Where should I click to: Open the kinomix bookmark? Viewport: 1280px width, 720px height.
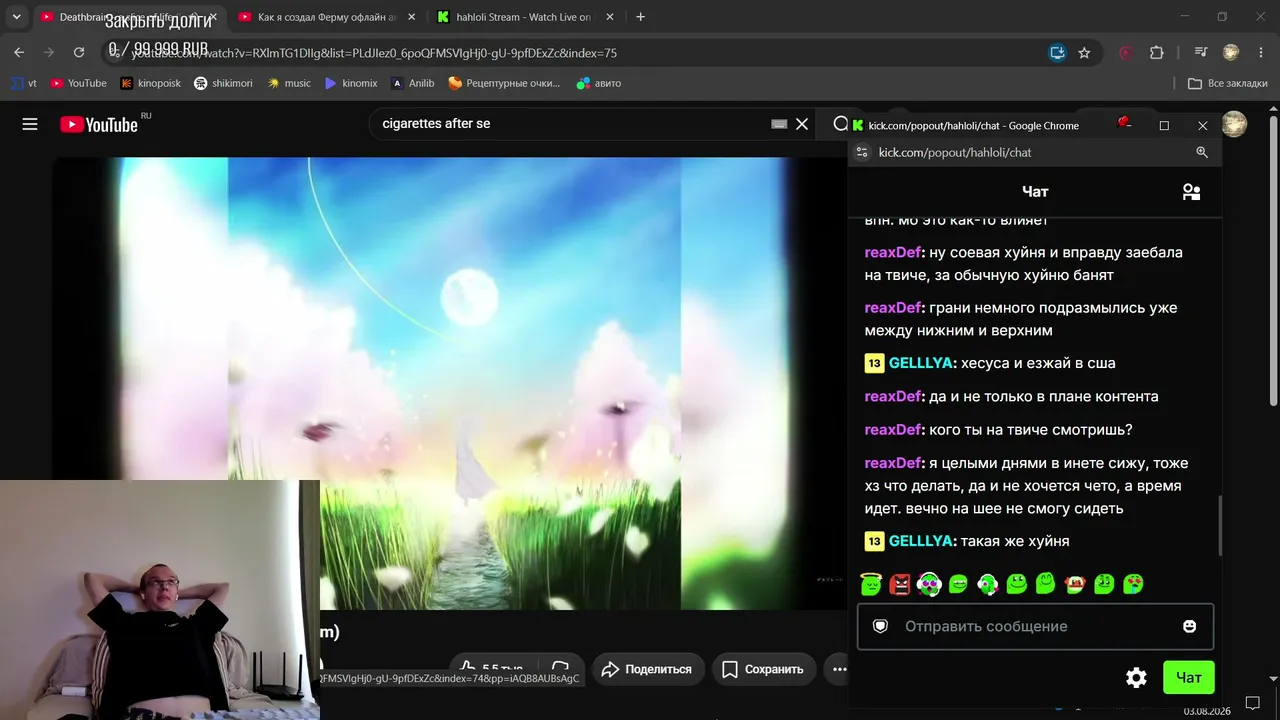click(351, 83)
